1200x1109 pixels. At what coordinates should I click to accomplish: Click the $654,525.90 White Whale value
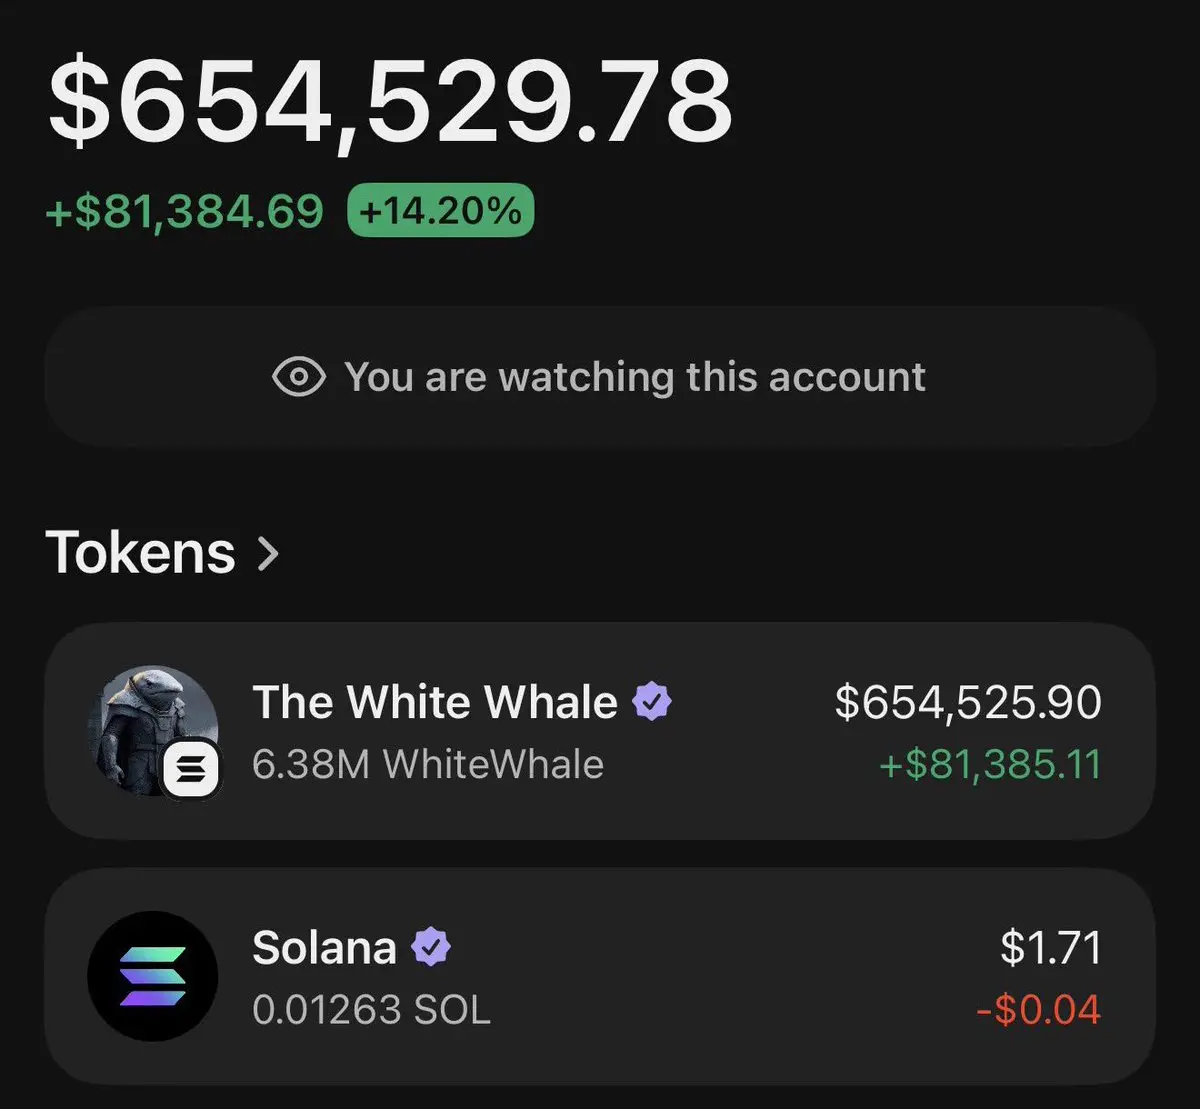tap(968, 702)
